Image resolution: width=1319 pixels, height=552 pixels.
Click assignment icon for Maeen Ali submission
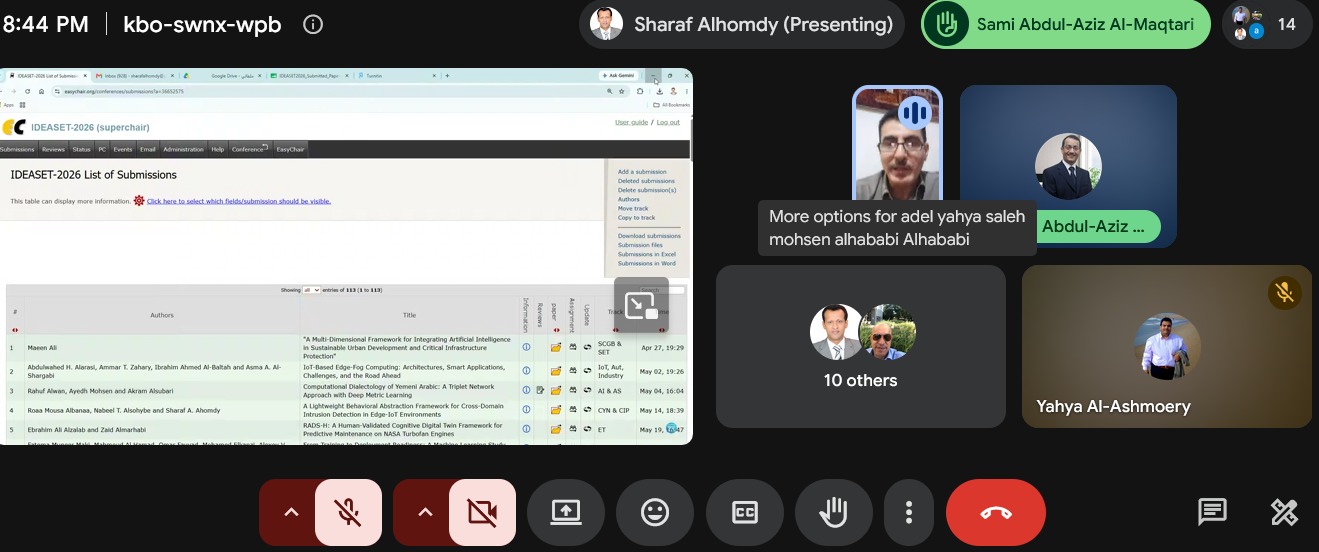(x=573, y=346)
